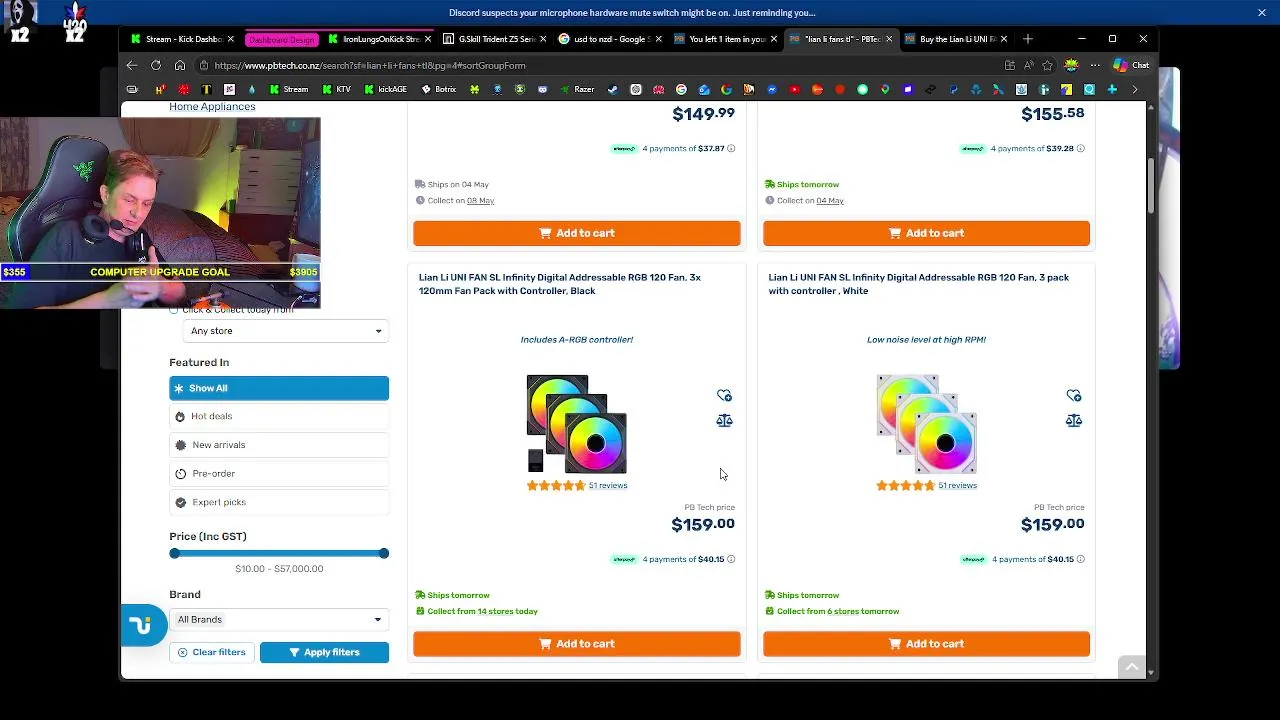The image size is (1280, 720).
Task: Add $155.58 item to cart
Action: click(x=926, y=233)
